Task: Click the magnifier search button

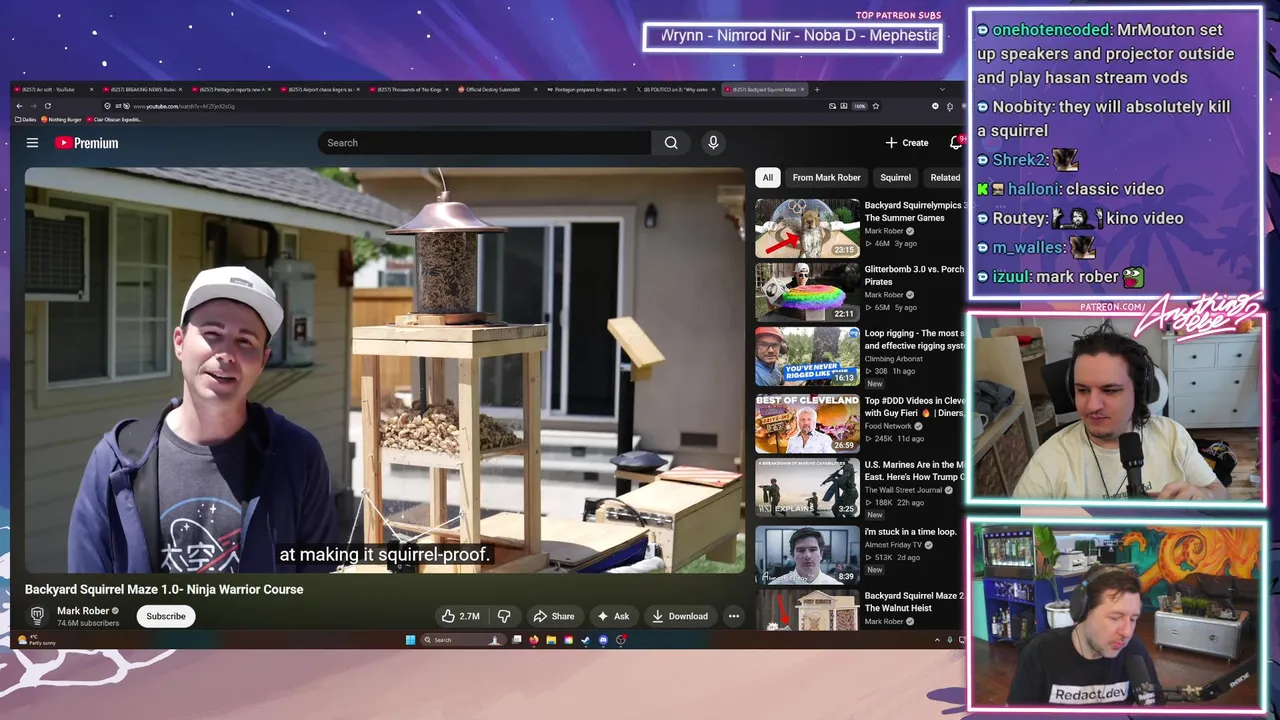Action: 671,143
